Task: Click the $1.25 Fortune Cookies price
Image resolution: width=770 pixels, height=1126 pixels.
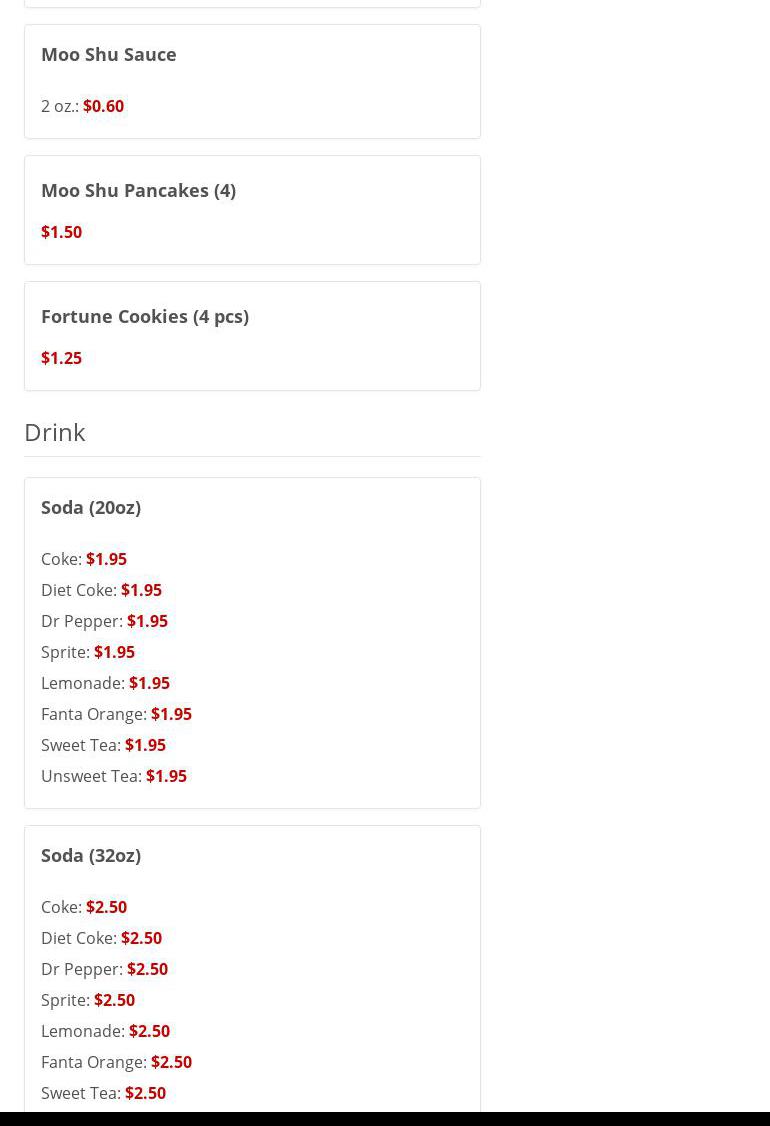Action: click(x=61, y=358)
